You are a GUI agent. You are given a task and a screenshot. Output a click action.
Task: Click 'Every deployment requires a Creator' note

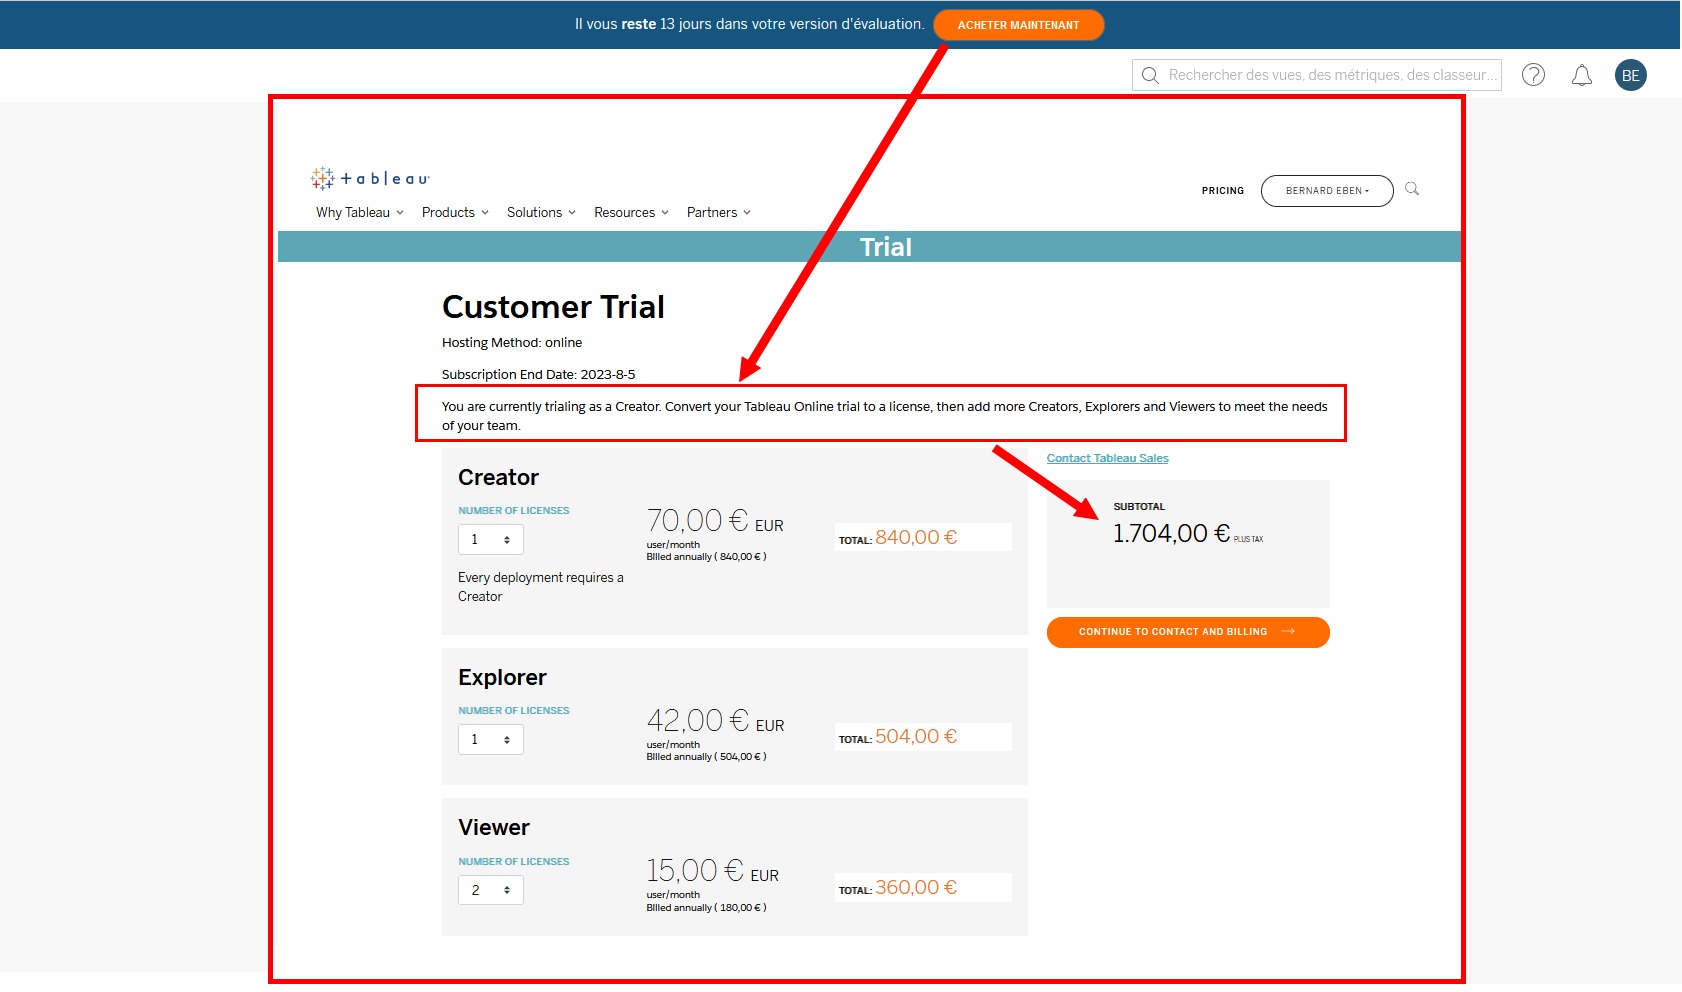pyautogui.click(x=541, y=587)
